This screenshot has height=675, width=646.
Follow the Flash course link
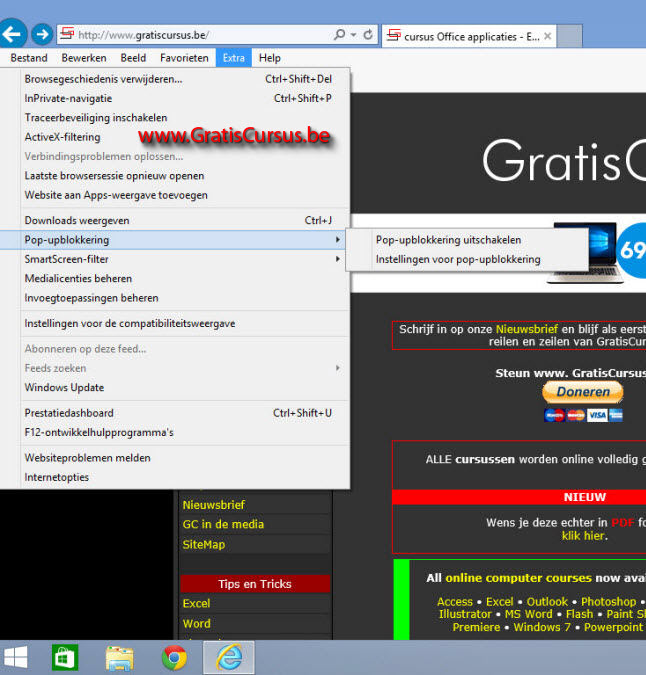[x=579, y=614]
